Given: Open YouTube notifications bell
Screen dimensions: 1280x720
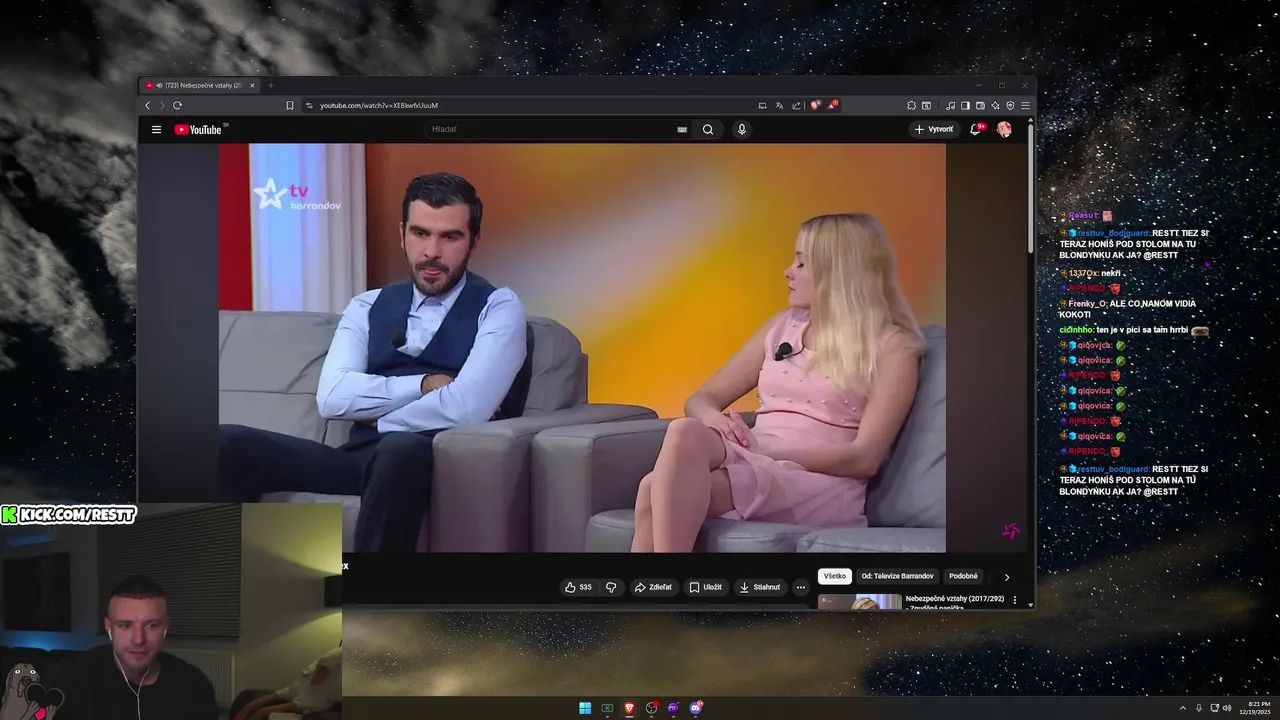Looking at the screenshot, I should pyautogui.click(x=976, y=129).
